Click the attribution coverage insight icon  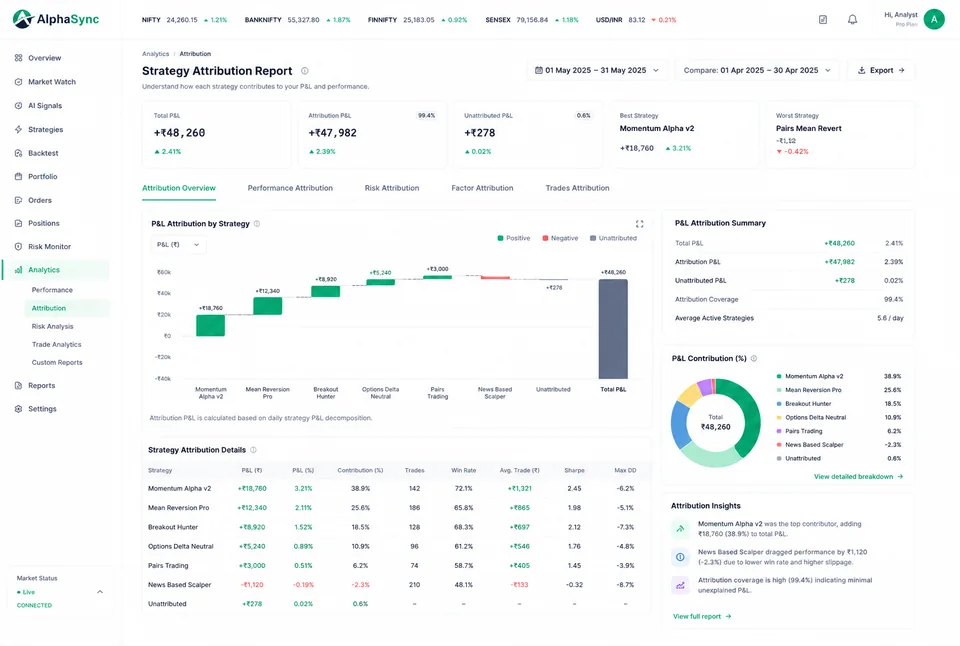point(680,585)
